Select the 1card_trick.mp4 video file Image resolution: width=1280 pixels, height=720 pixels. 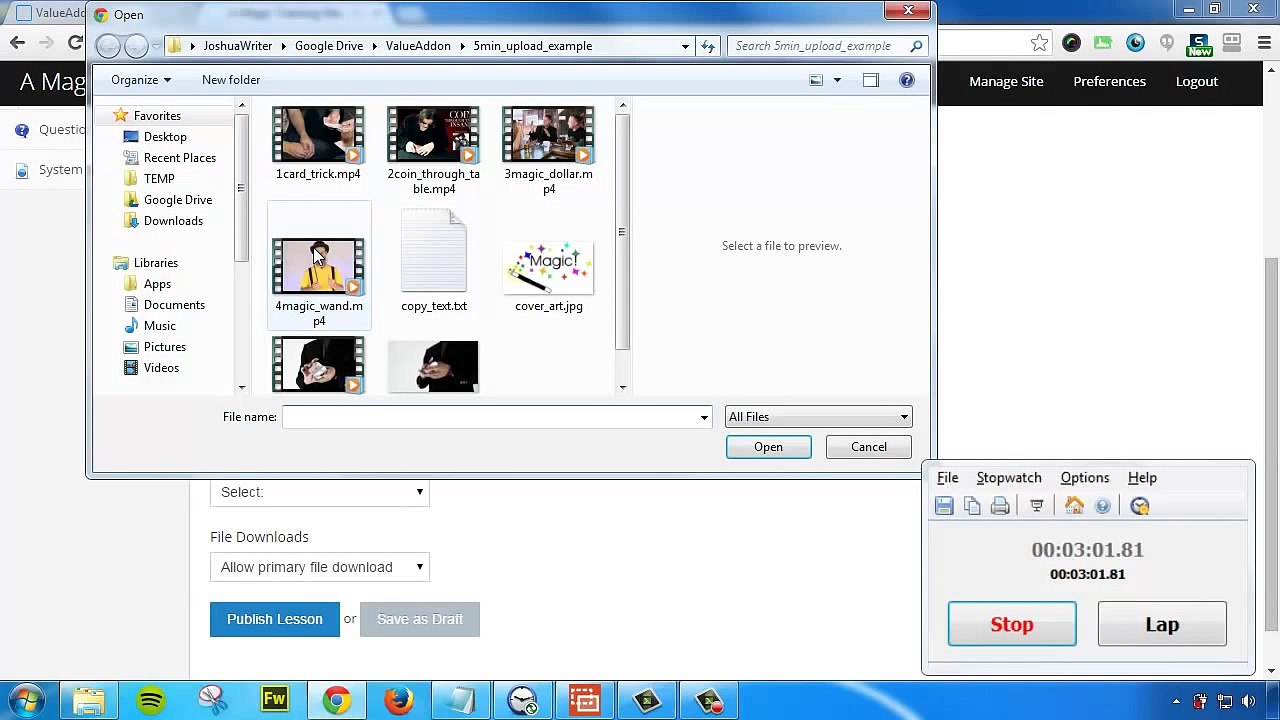[x=318, y=144]
